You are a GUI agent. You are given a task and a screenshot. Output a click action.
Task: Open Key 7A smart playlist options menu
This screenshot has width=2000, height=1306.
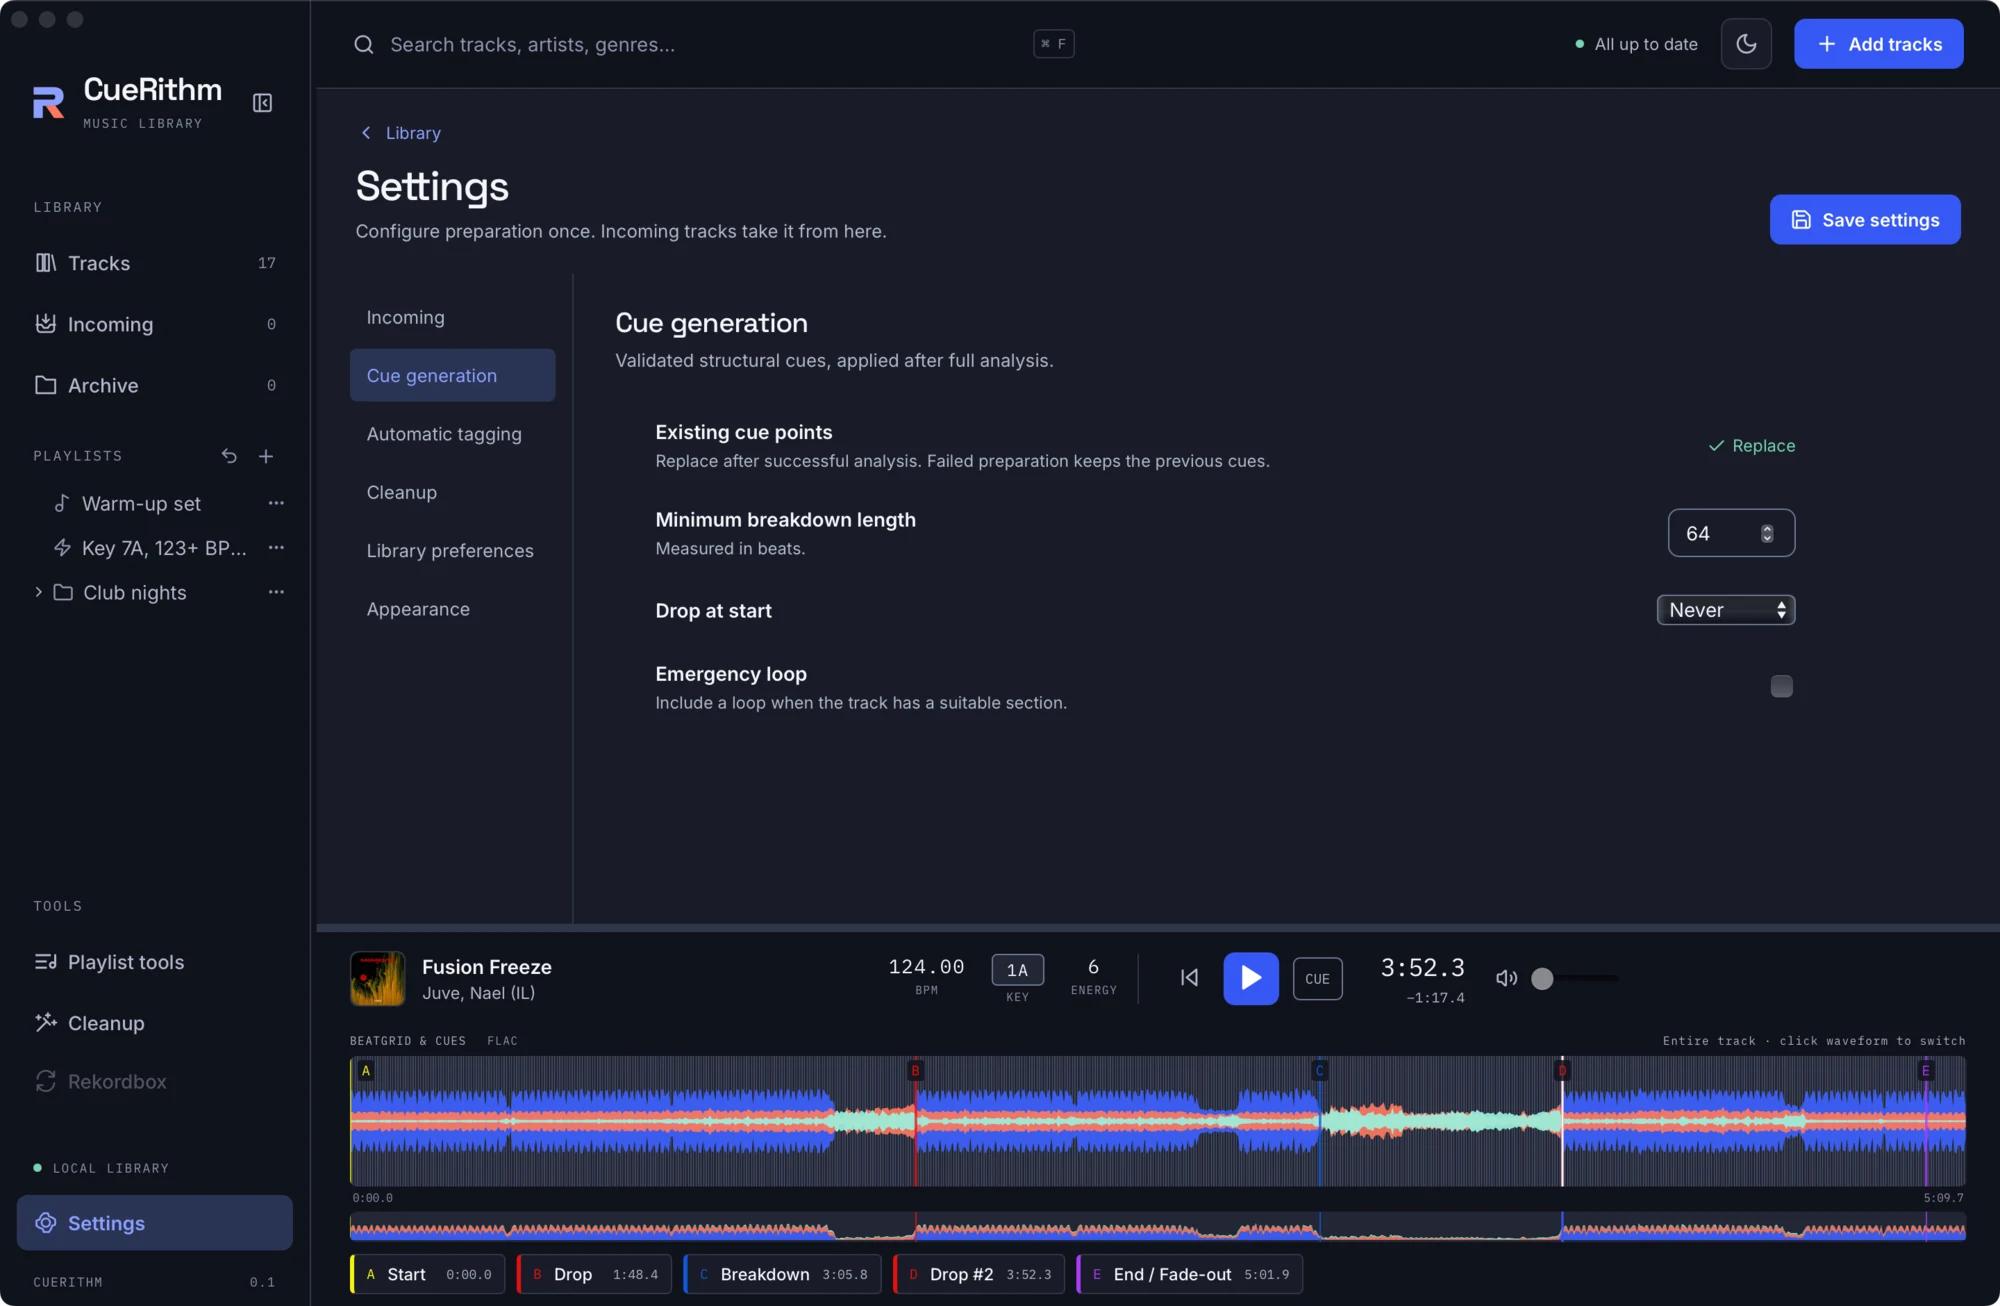coord(276,547)
